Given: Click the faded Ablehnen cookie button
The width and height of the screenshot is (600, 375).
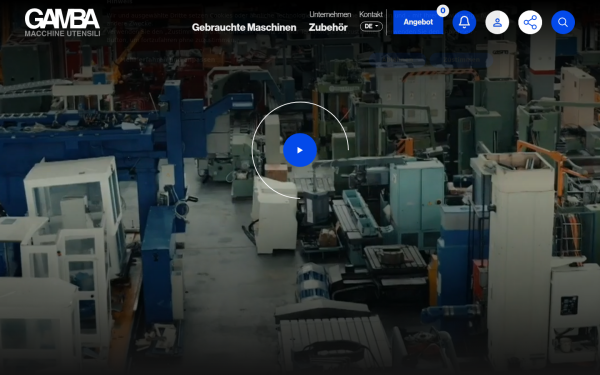Looking at the screenshot, I should tap(397, 60).
